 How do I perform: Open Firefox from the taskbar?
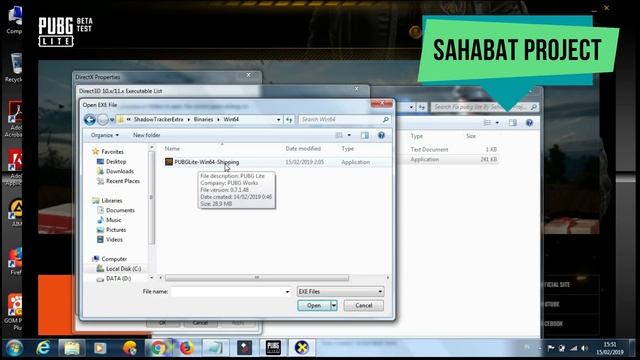(x=187, y=348)
